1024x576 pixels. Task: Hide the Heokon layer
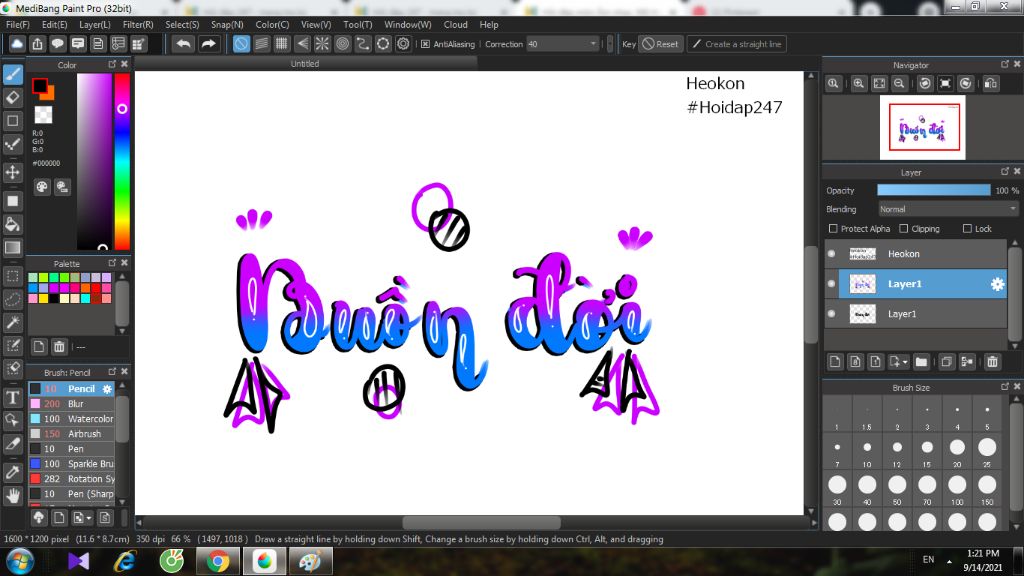pyautogui.click(x=831, y=254)
